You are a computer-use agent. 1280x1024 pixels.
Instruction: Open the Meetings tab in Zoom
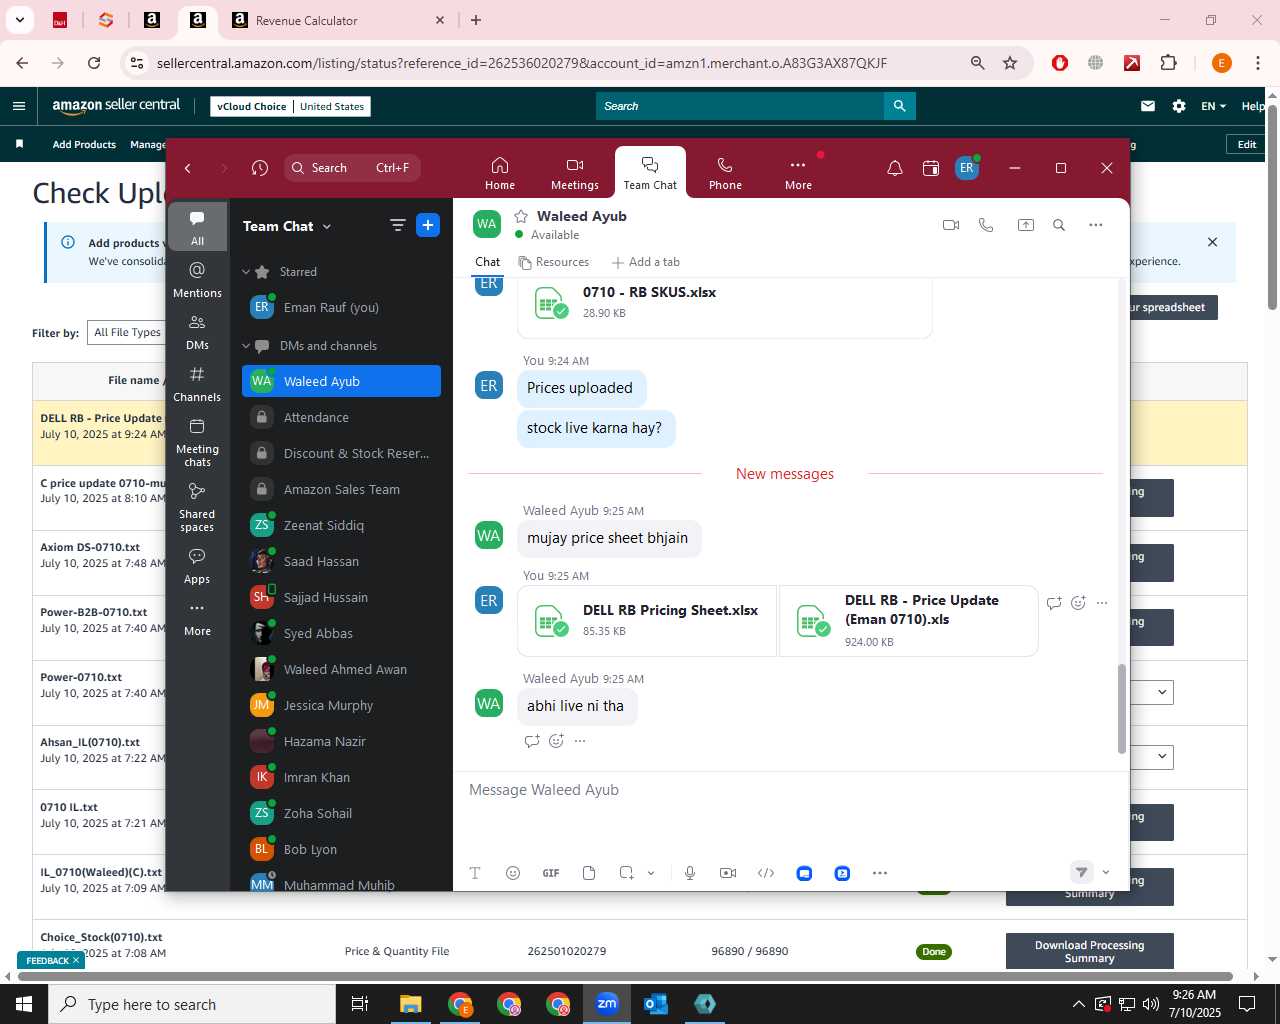[575, 173]
